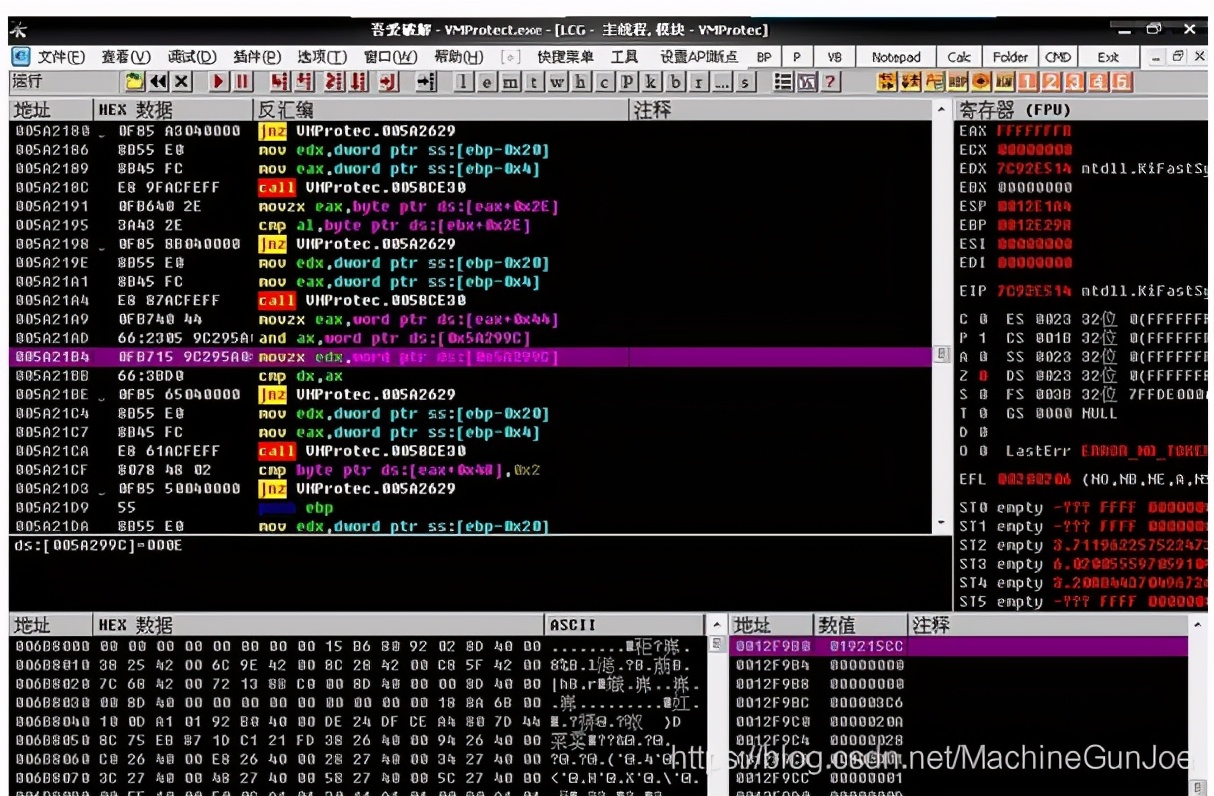Open Executable modules with 'e' button

pos(486,82)
